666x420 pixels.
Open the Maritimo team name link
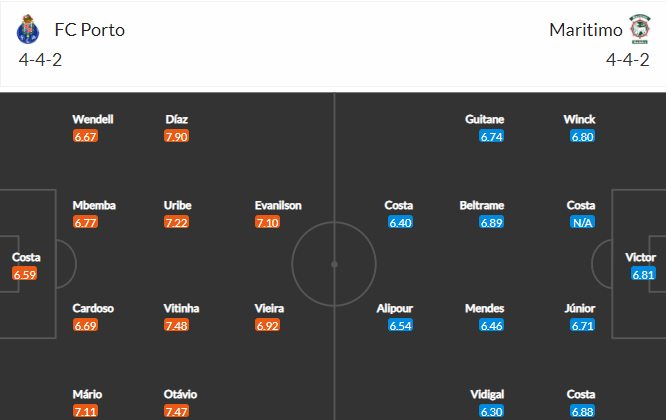point(586,30)
